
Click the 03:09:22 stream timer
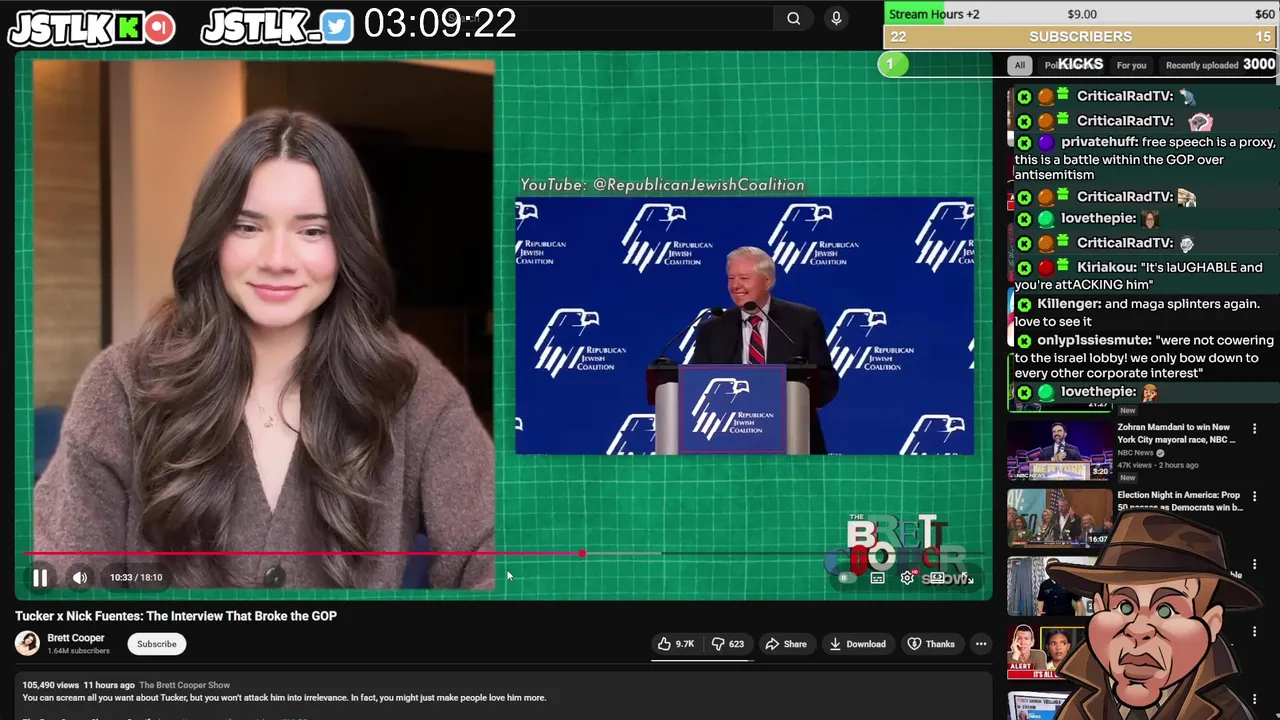(x=440, y=24)
